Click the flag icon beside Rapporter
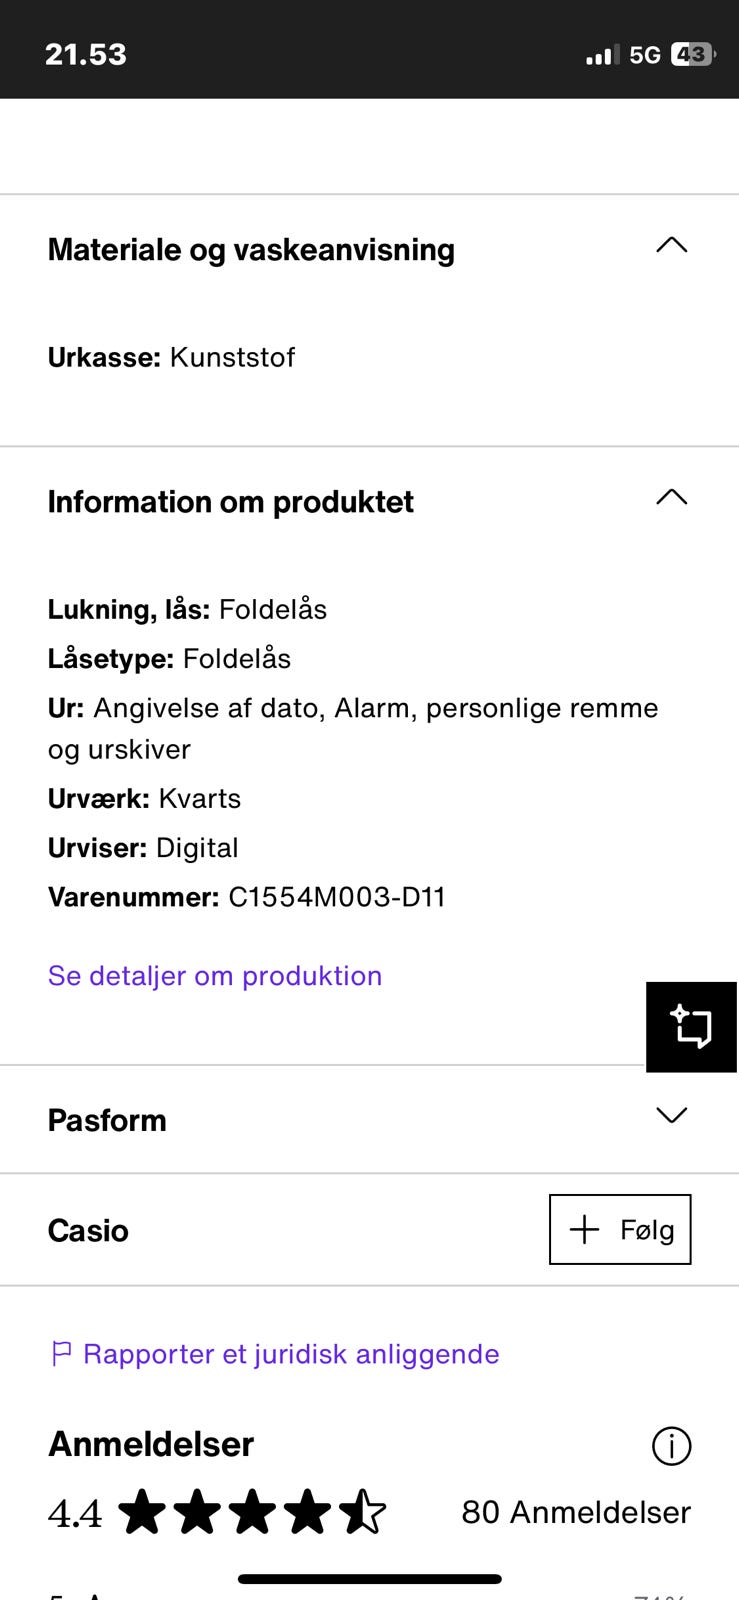 tap(61, 1354)
